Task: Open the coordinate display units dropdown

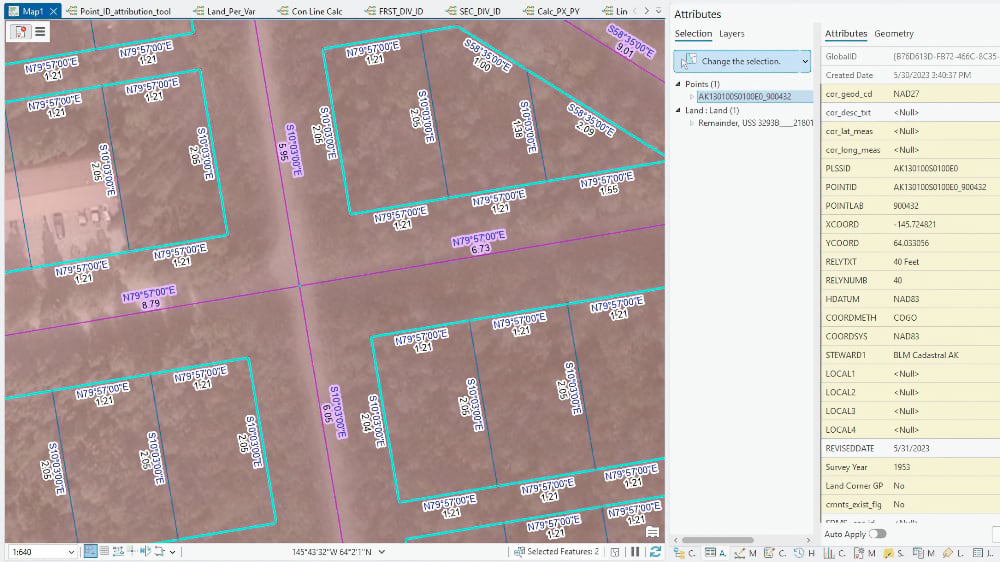Action: click(381, 552)
